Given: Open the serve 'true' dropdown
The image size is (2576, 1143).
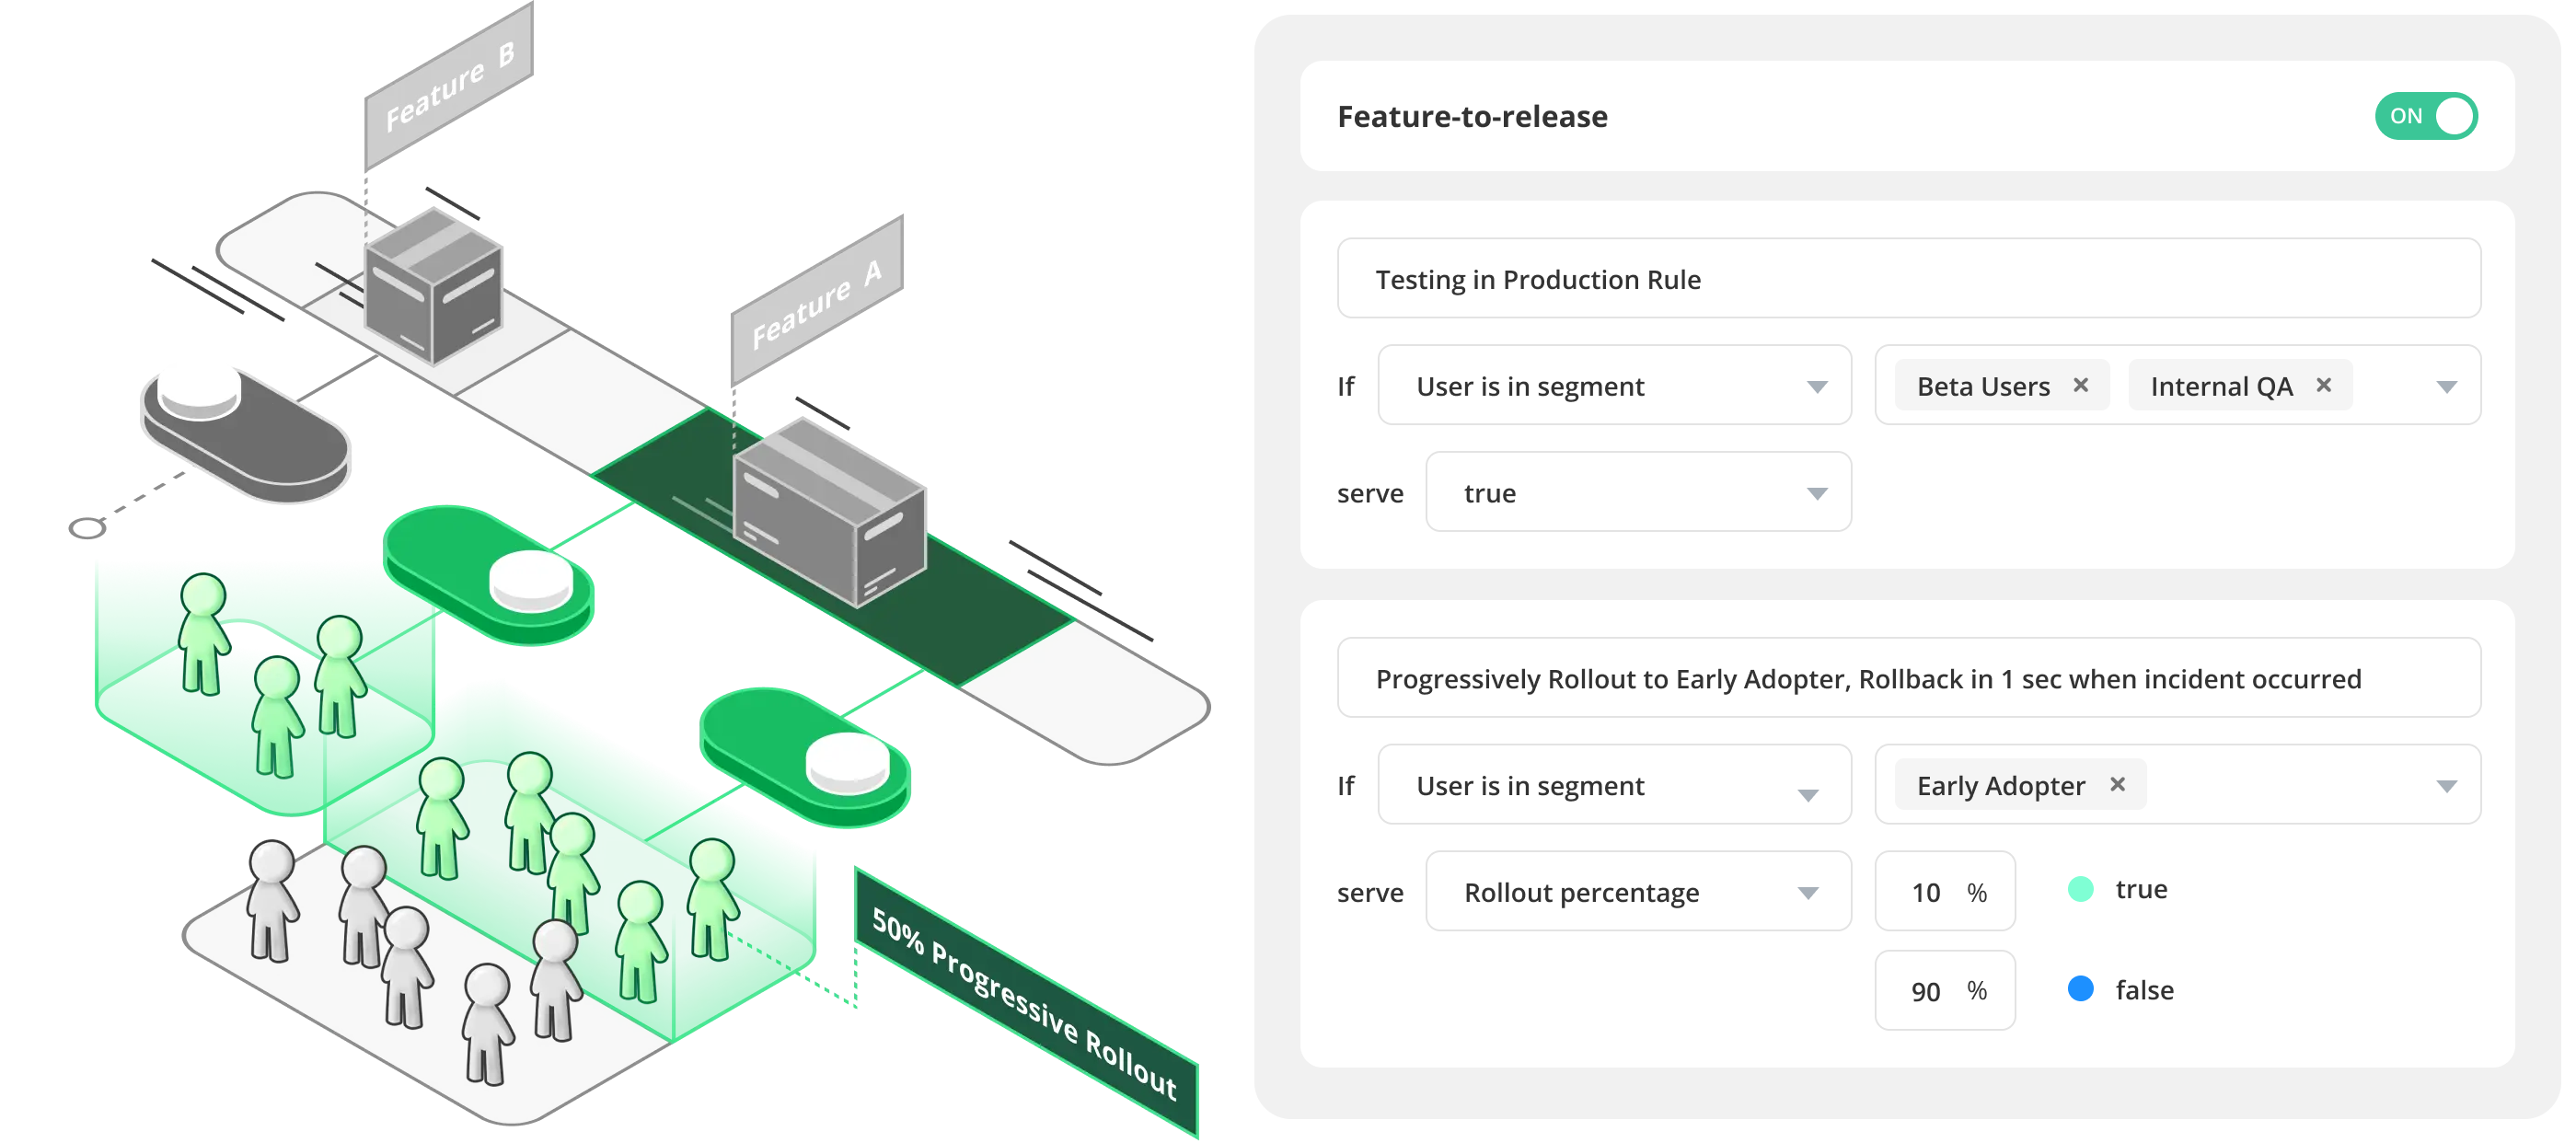Looking at the screenshot, I should (x=1638, y=492).
